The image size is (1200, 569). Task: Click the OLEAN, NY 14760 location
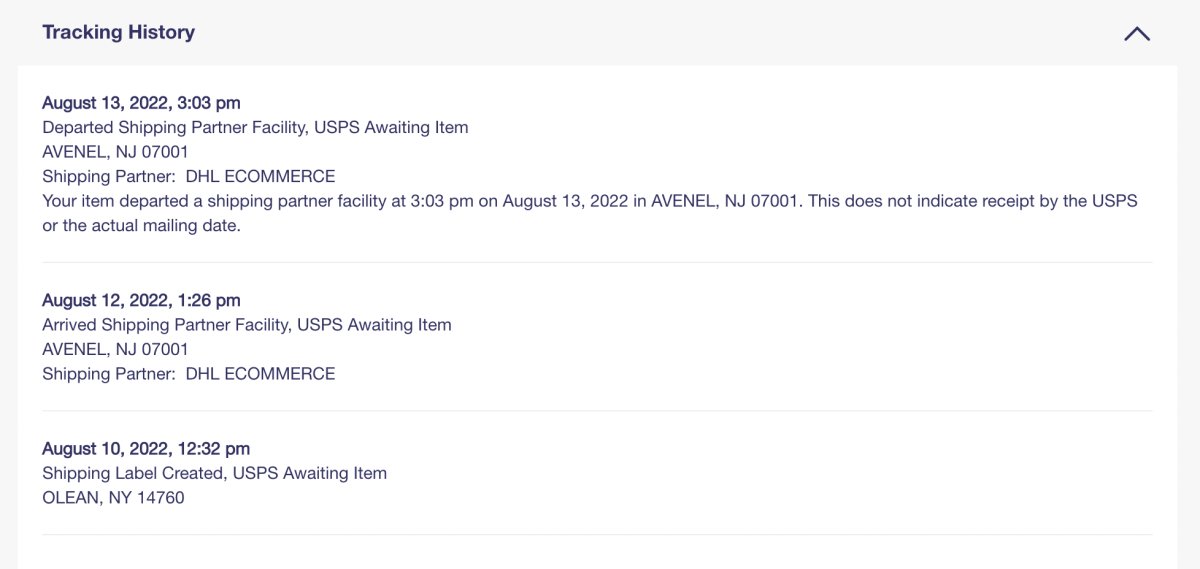[x=113, y=497]
